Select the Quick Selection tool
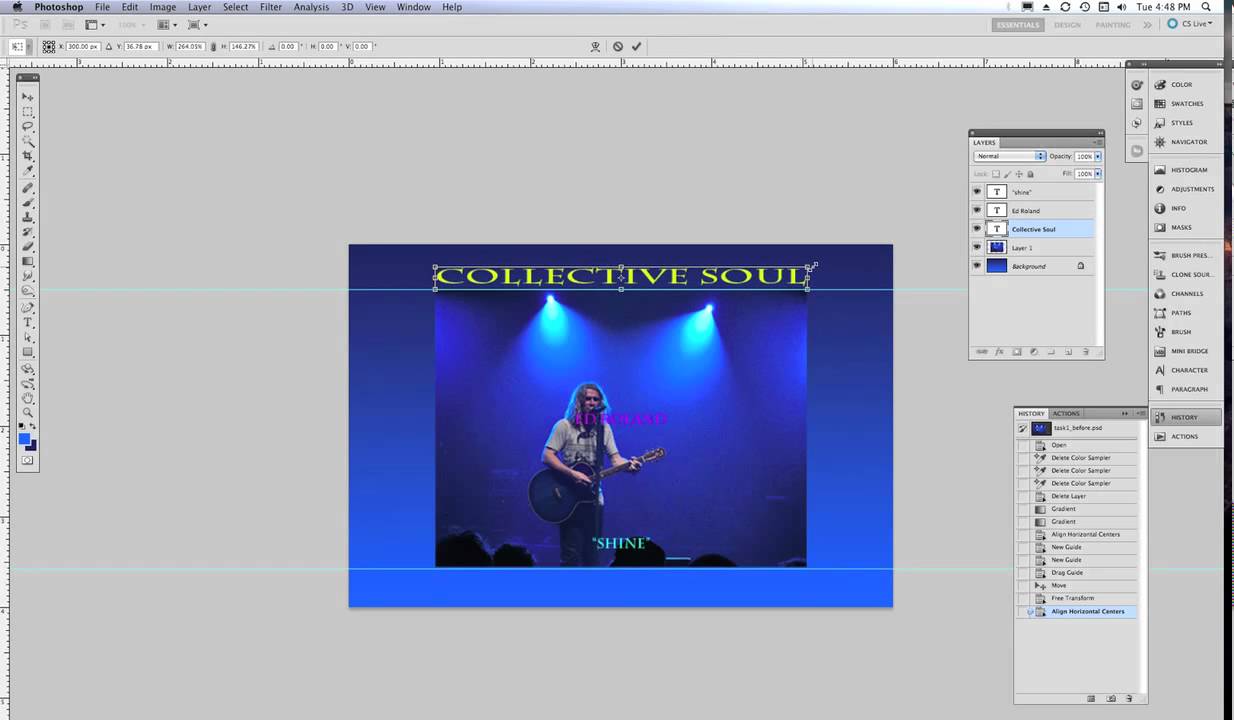The image size is (1234, 720). click(x=28, y=142)
